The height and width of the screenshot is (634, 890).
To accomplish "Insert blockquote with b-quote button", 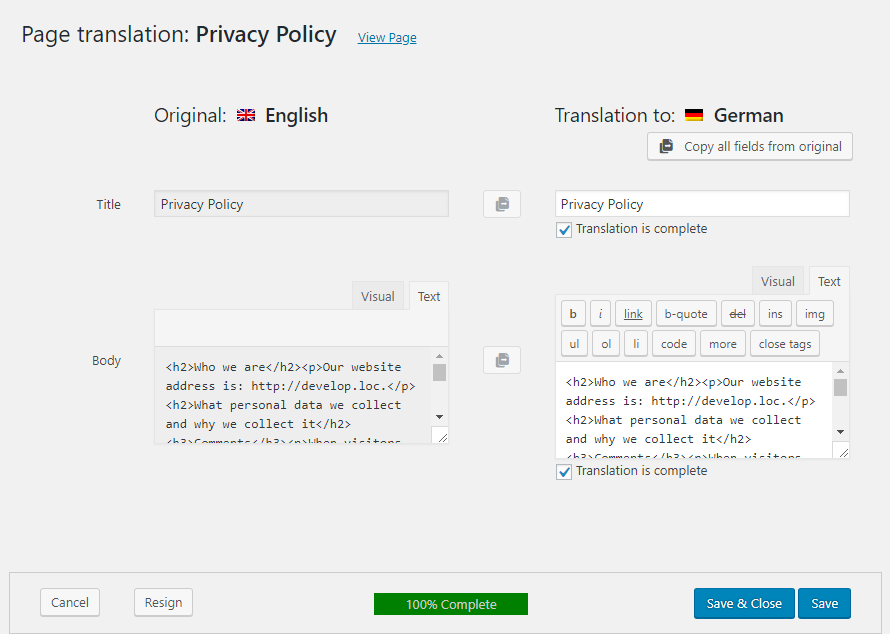I will [x=686, y=314].
